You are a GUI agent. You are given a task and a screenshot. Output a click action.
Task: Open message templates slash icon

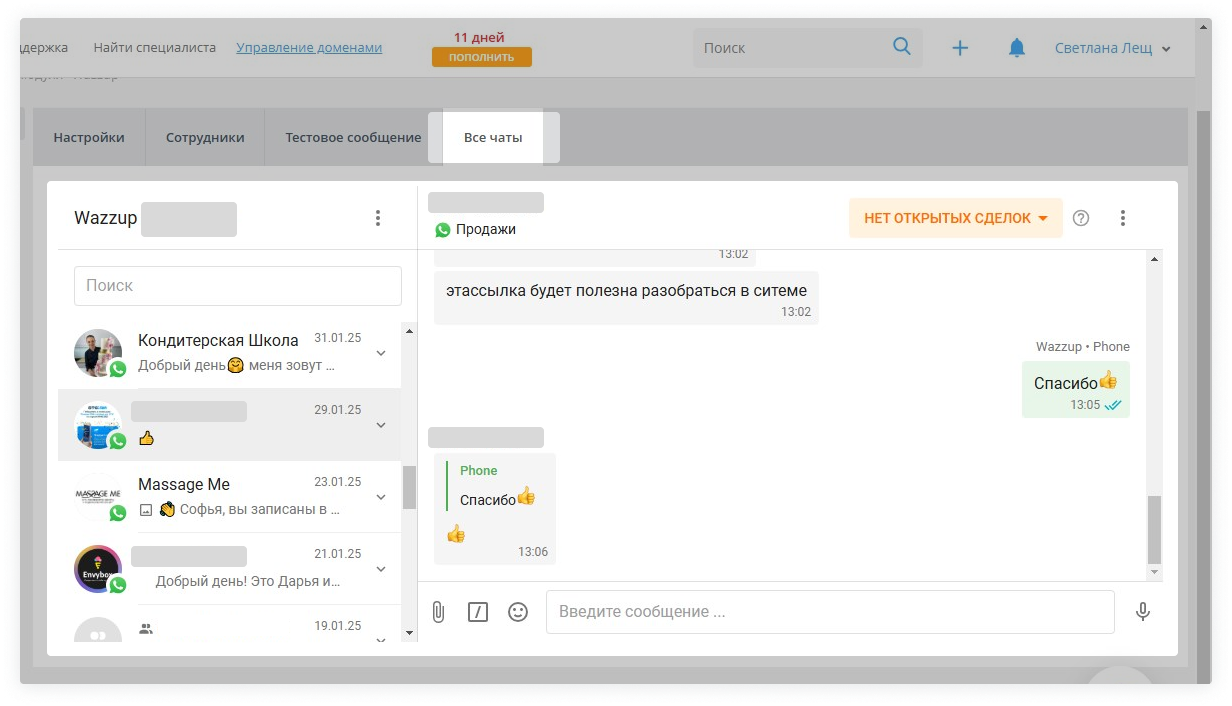coord(478,612)
